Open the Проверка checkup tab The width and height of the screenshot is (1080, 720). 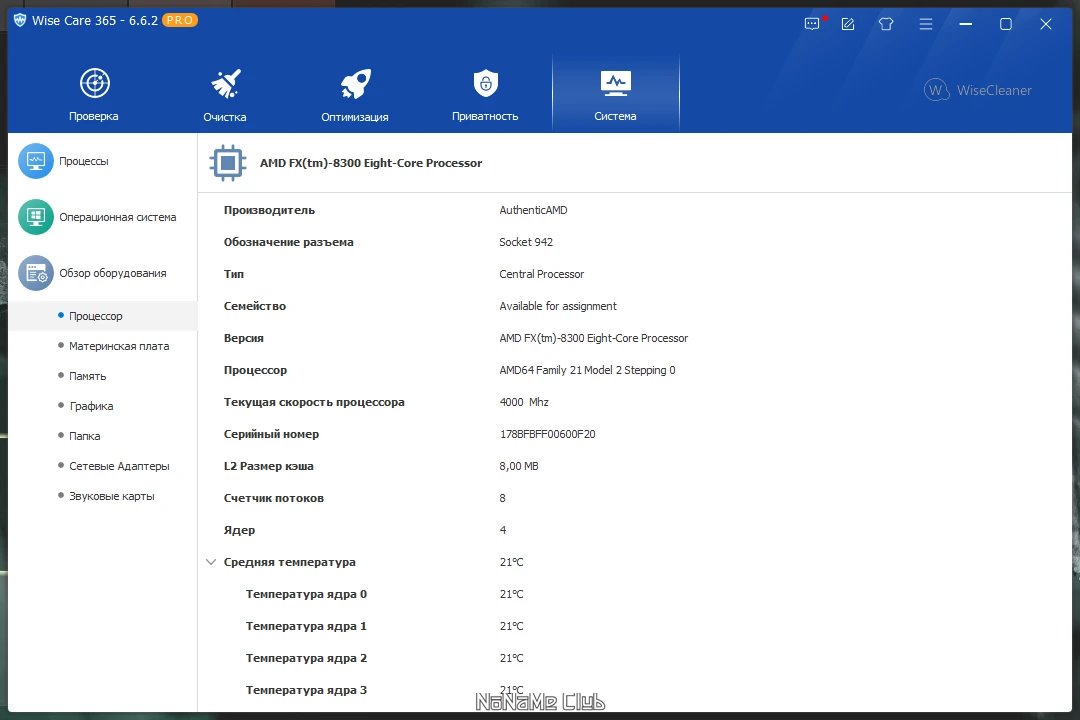(94, 94)
